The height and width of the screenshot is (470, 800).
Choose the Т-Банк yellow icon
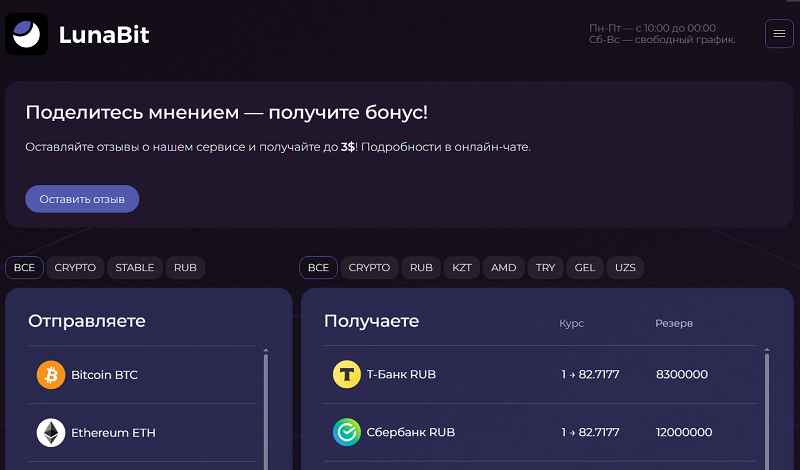[x=347, y=374]
